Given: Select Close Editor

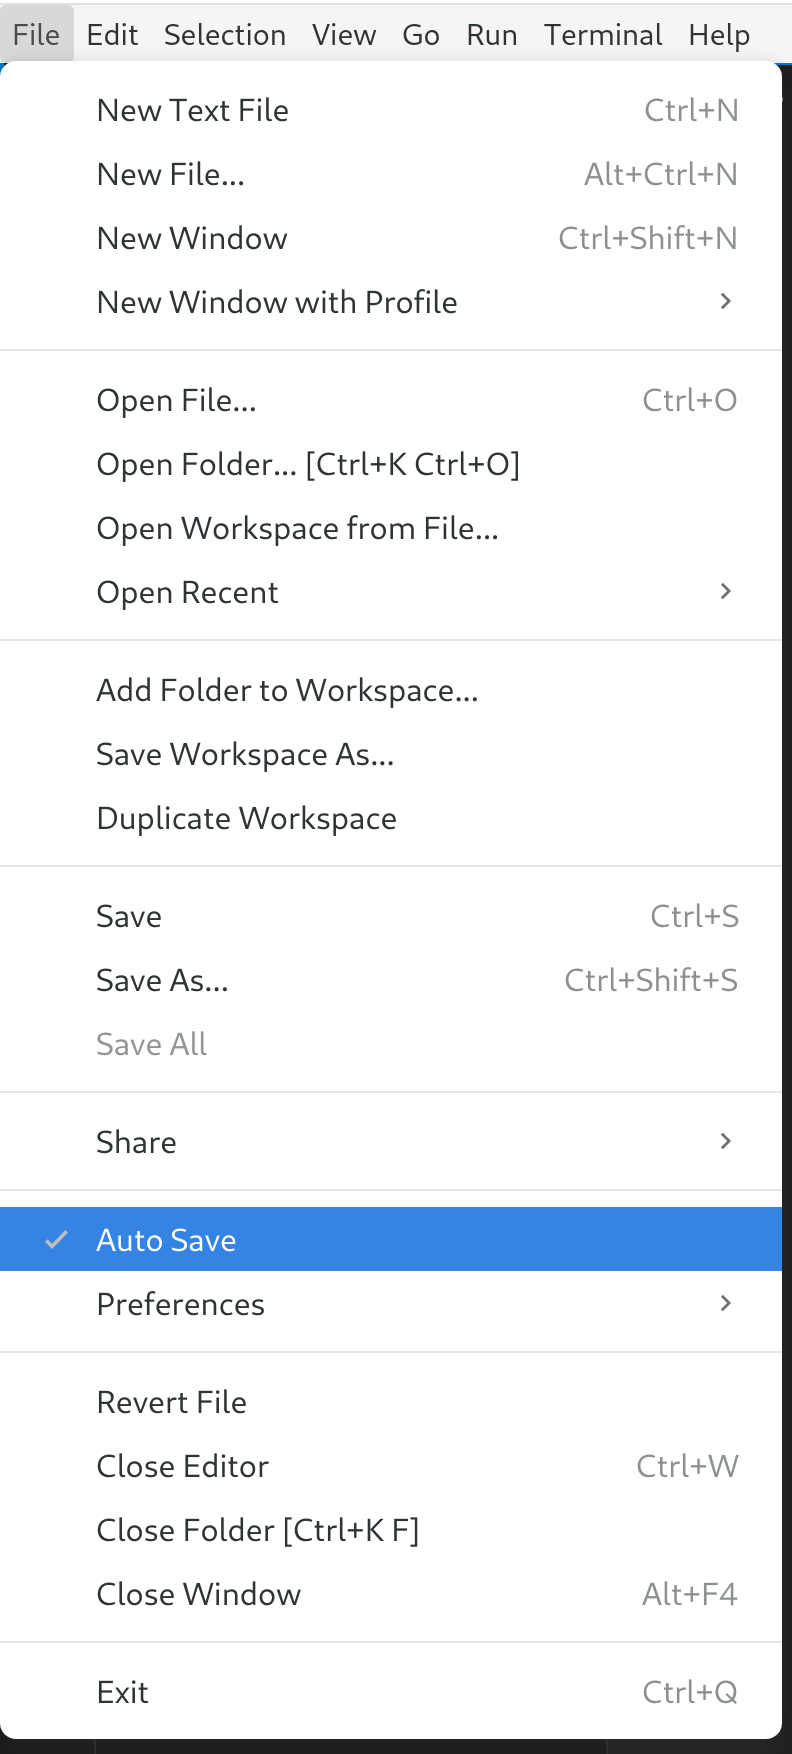Looking at the screenshot, I should pos(182,1466).
